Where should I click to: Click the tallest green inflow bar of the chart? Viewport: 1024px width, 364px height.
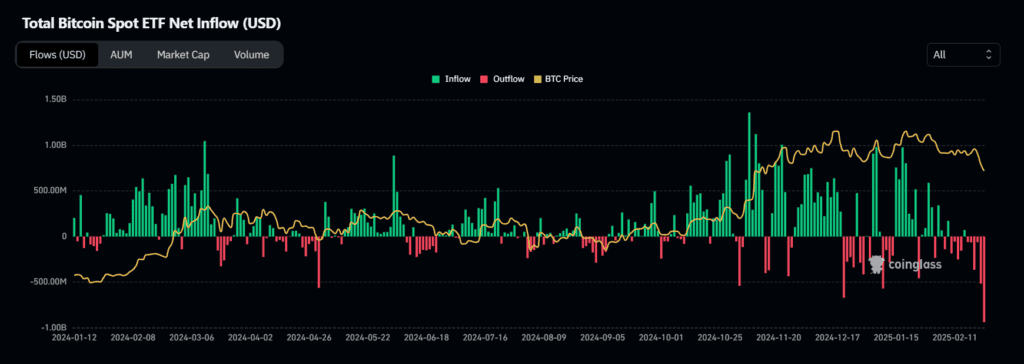[749, 174]
